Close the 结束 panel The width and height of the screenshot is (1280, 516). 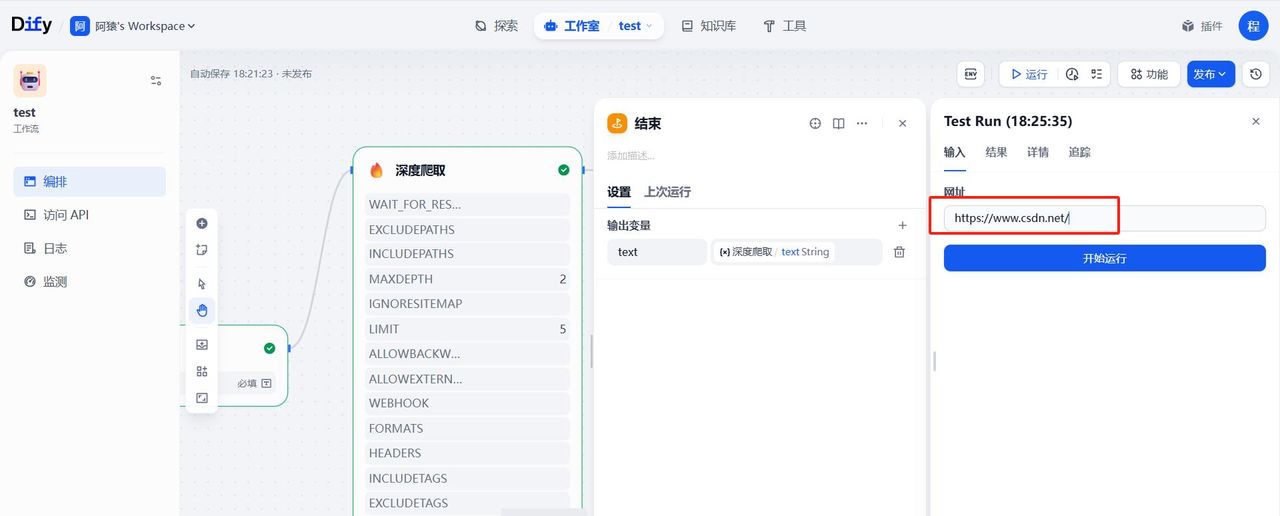[x=902, y=123]
